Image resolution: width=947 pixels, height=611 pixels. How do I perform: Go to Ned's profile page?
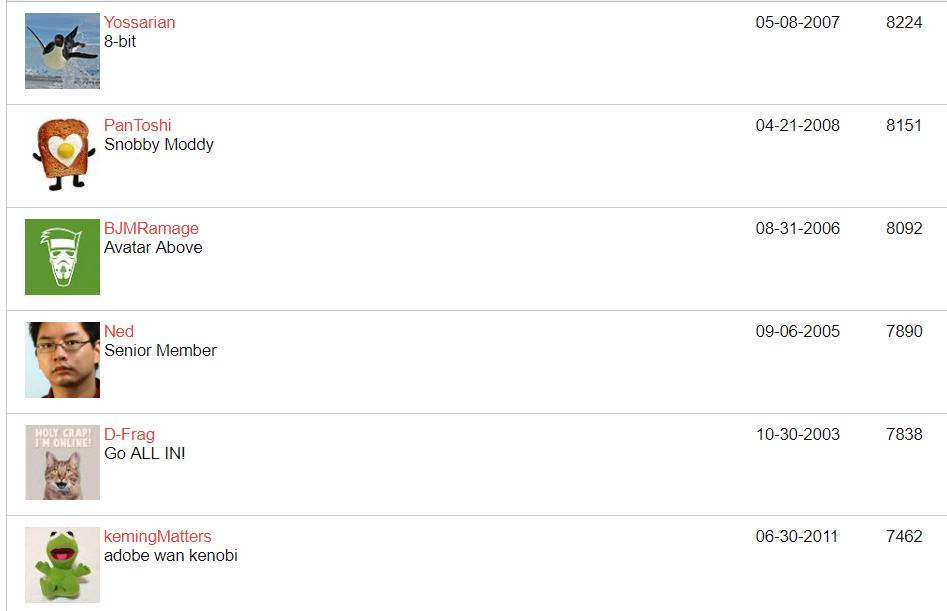click(x=119, y=331)
